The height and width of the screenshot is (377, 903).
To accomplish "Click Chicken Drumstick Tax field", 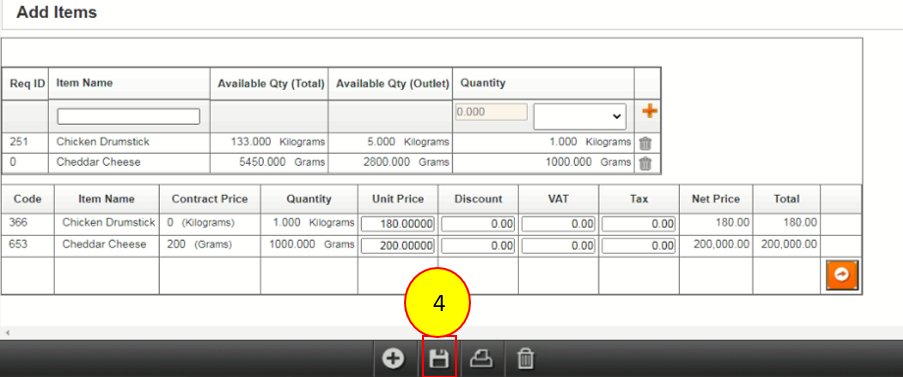I will pos(639,224).
